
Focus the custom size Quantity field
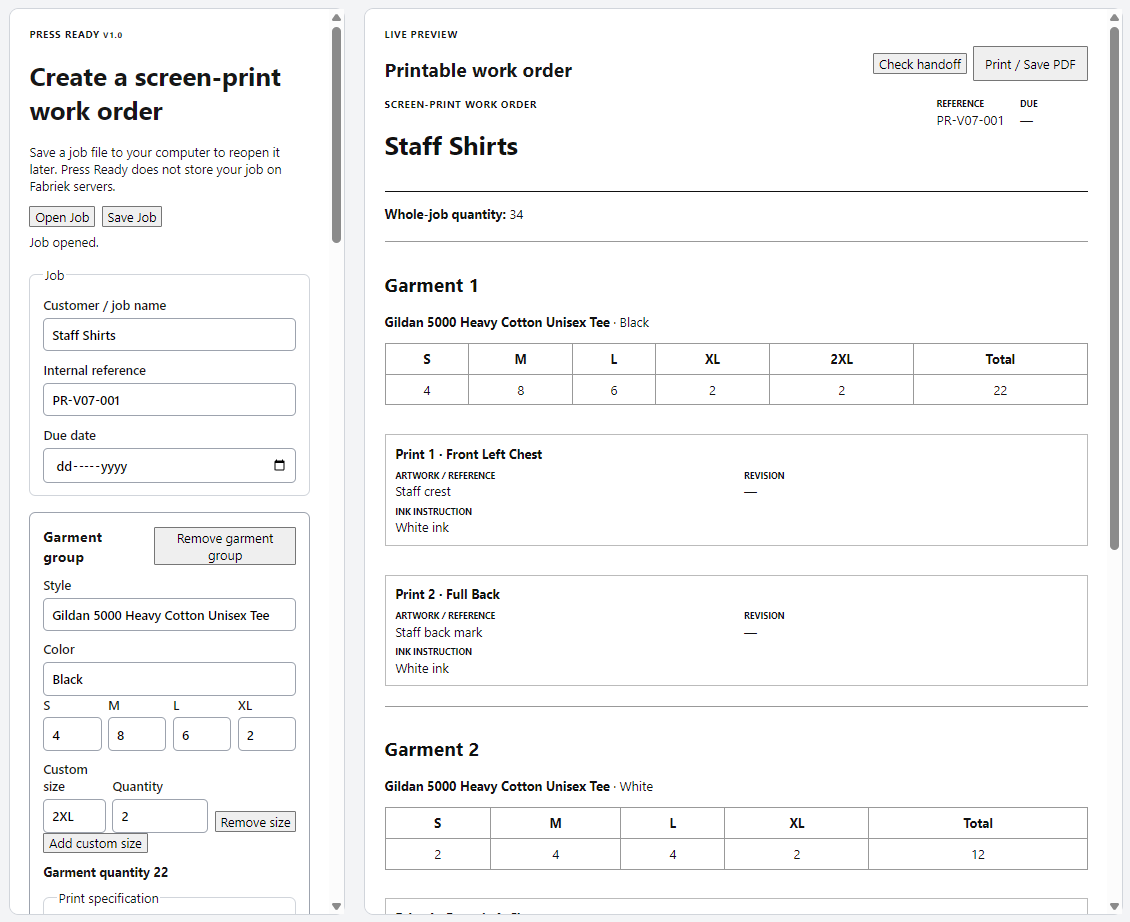tap(160, 816)
